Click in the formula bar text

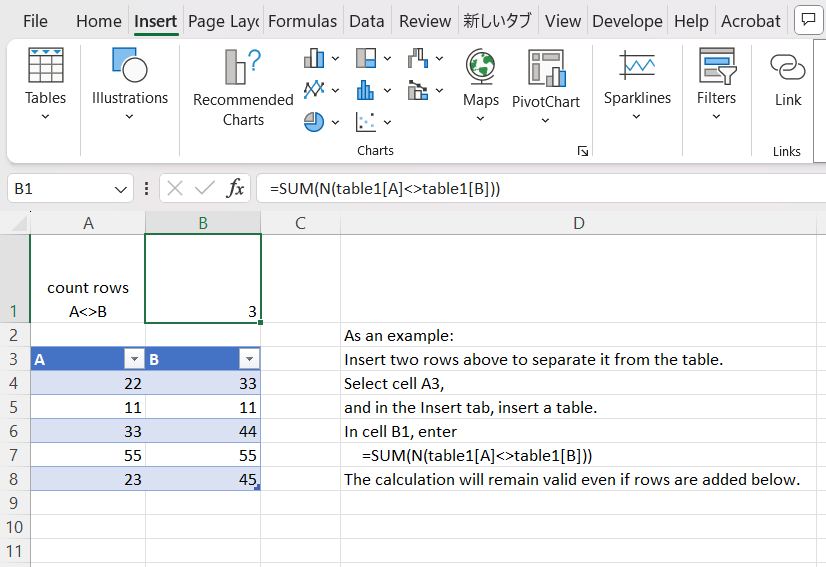coord(385,189)
